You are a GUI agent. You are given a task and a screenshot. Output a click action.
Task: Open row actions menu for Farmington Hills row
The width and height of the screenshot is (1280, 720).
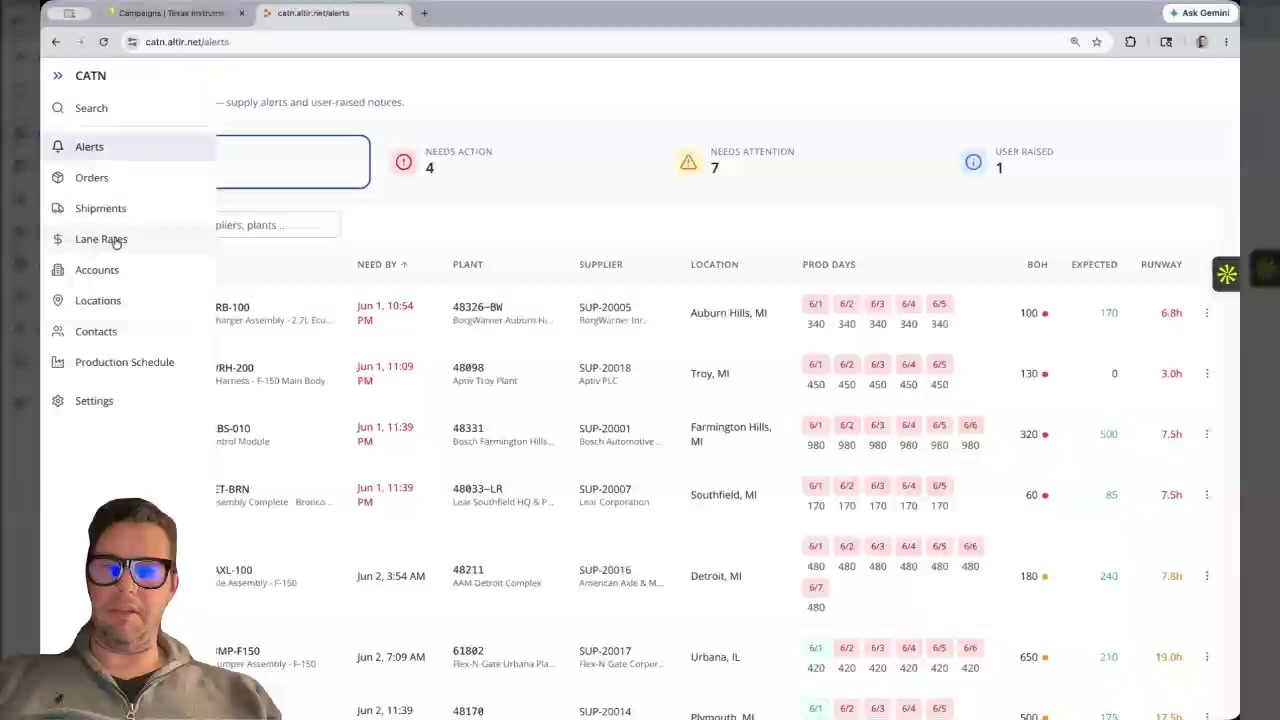[1206, 434]
